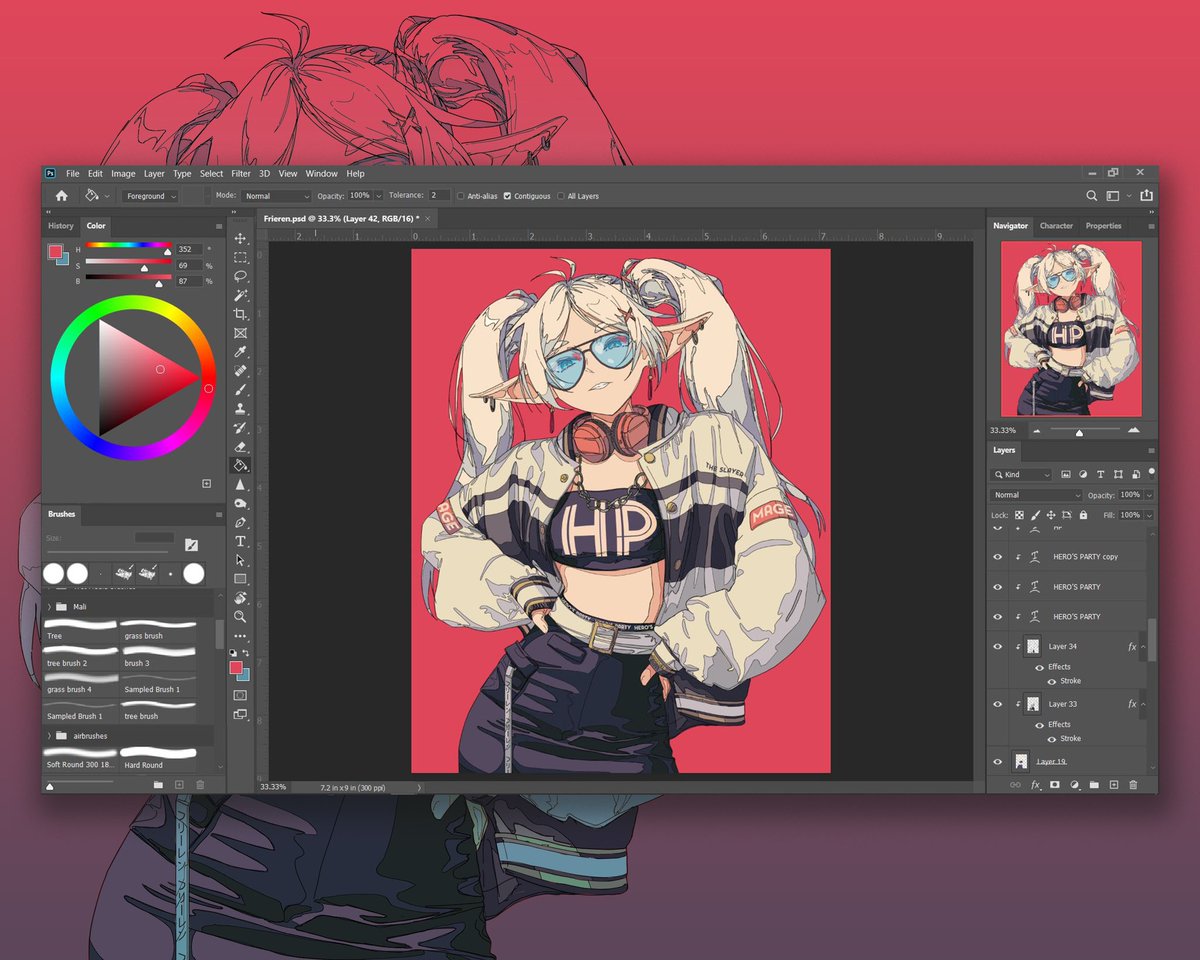1200x960 pixels.
Task: Select the Frame tool
Action: point(240,333)
